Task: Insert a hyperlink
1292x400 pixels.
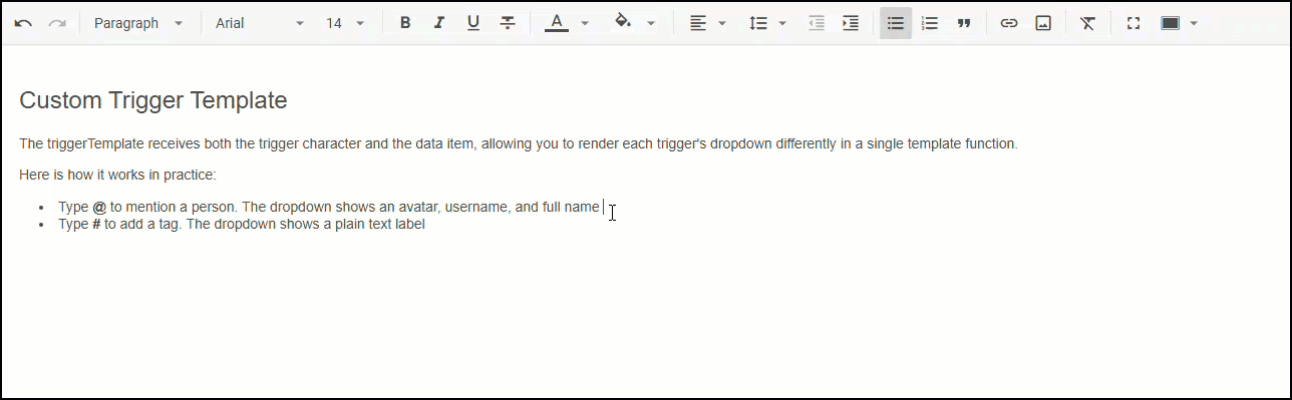Action: click(x=1009, y=23)
